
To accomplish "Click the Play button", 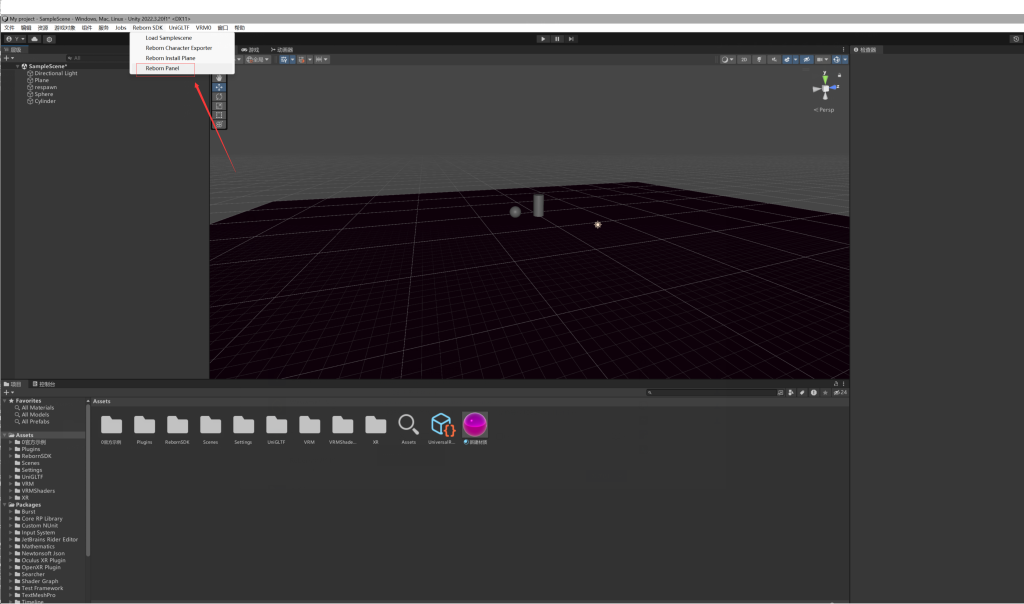I will pos(543,39).
